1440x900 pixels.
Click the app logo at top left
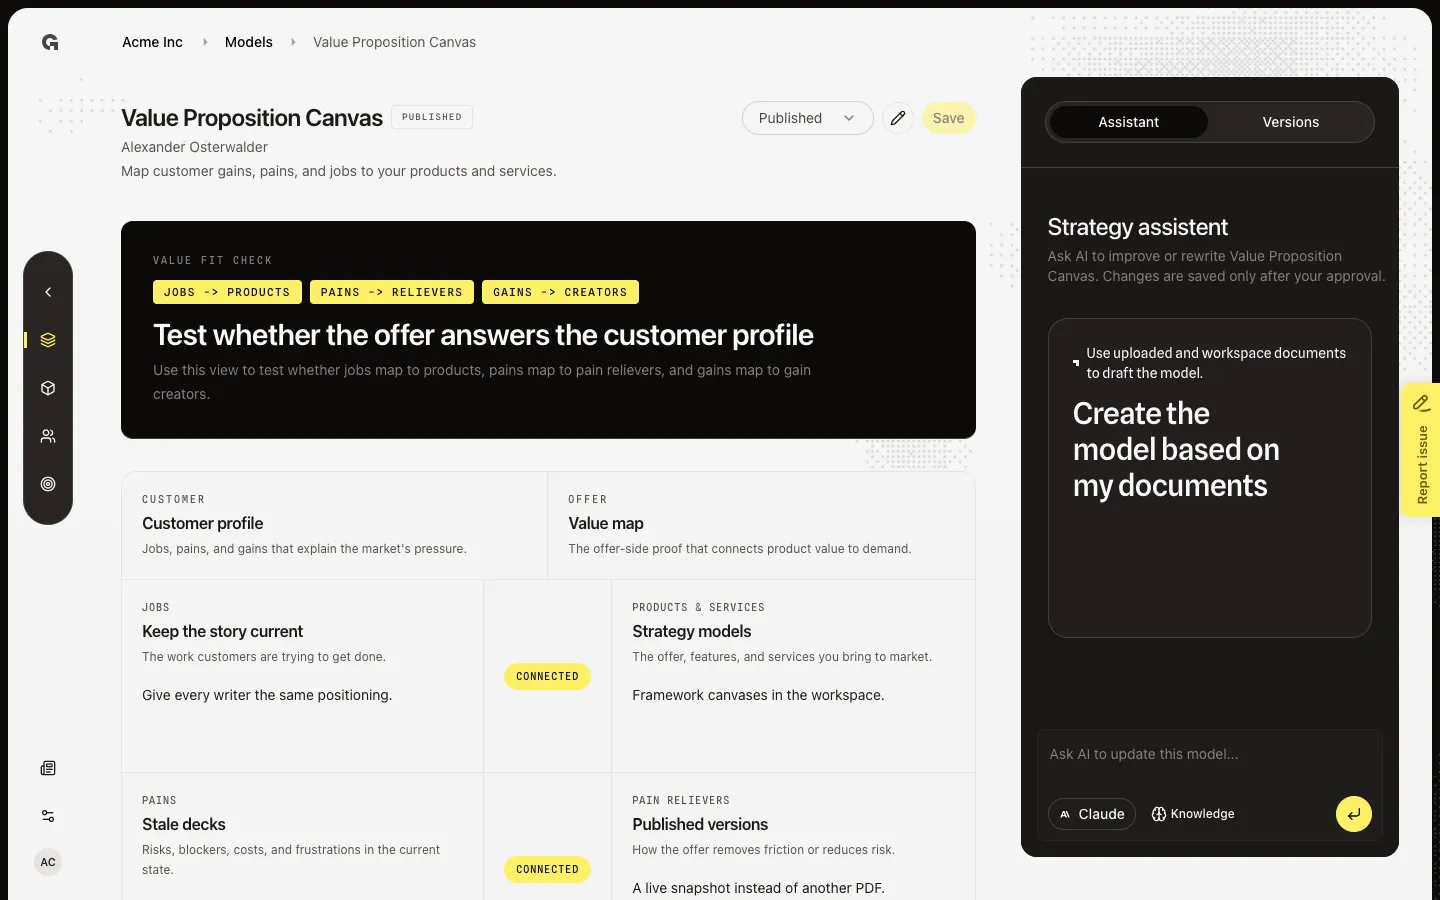point(50,42)
